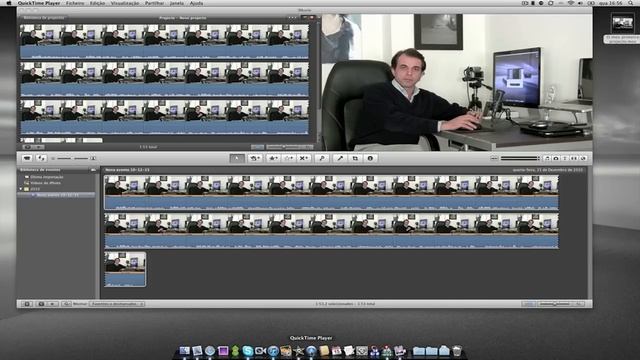Open Safari compass icon in the Dock
640x360 pixels.
click(x=210, y=351)
